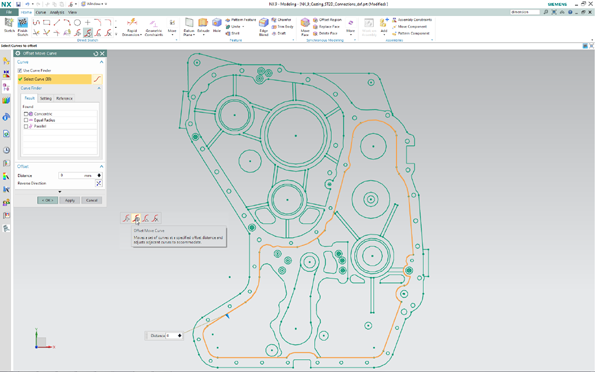Click the Apply button
The height and width of the screenshot is (372, 595).
70,200
